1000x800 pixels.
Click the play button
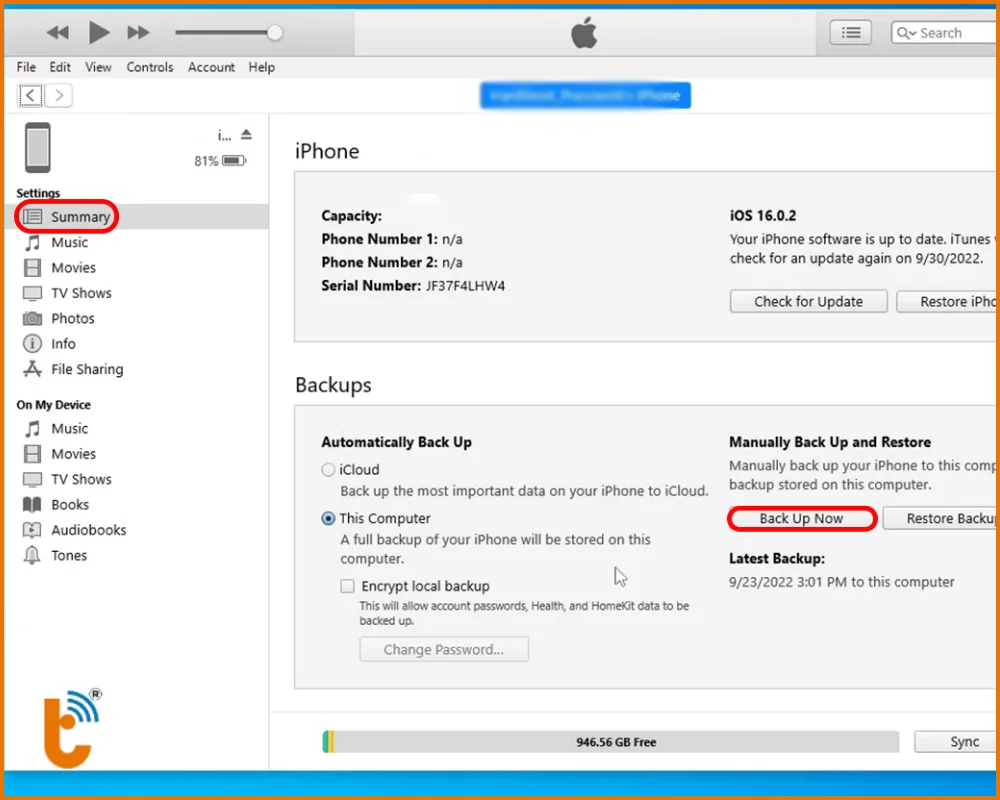pyautogui.click(x=99, y=32)
